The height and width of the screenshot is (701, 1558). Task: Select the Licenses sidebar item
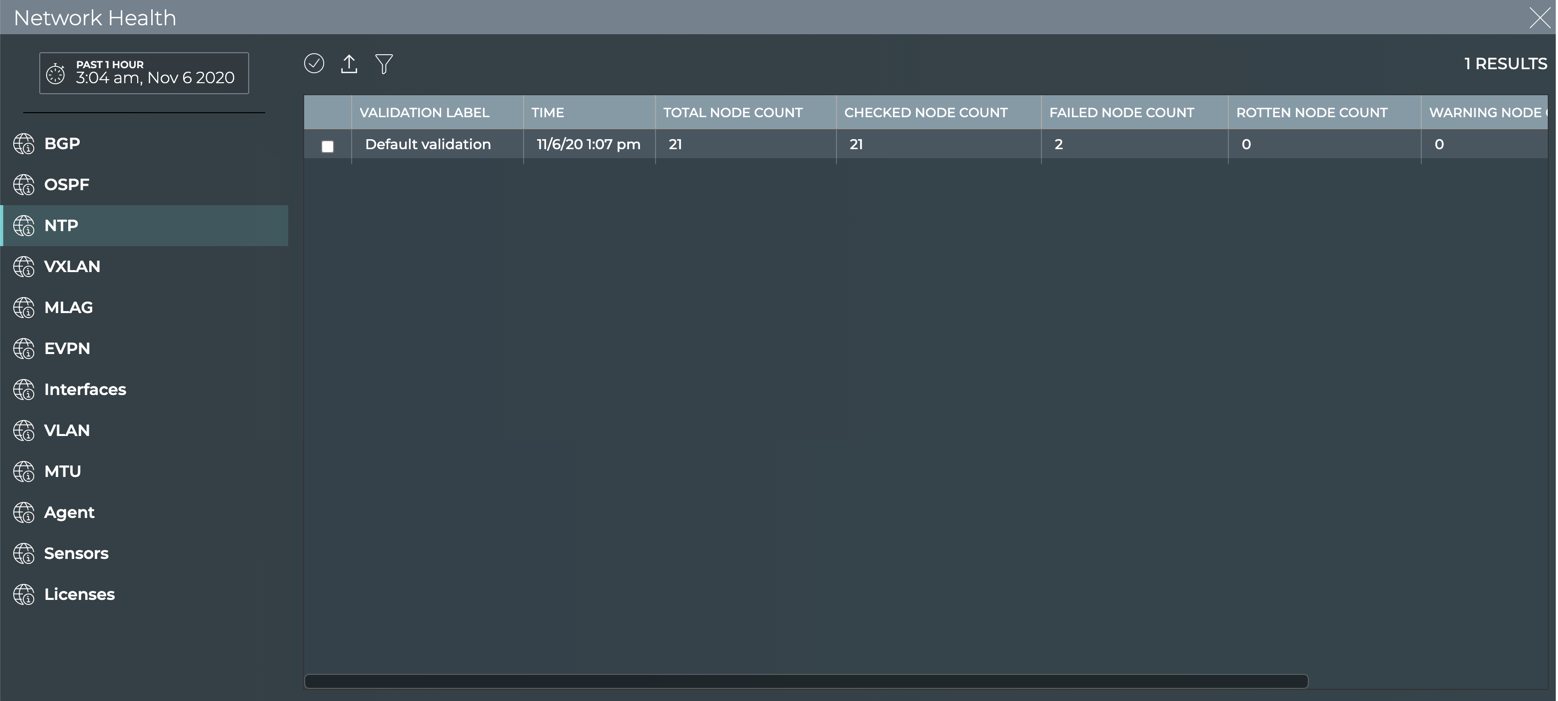click(x=79, y=595)
